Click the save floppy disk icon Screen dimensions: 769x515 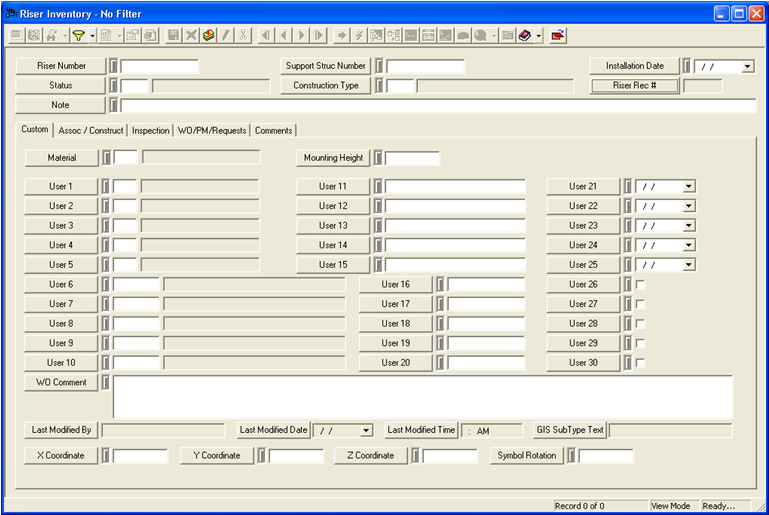pyautogui.click(x=174, y=35)
